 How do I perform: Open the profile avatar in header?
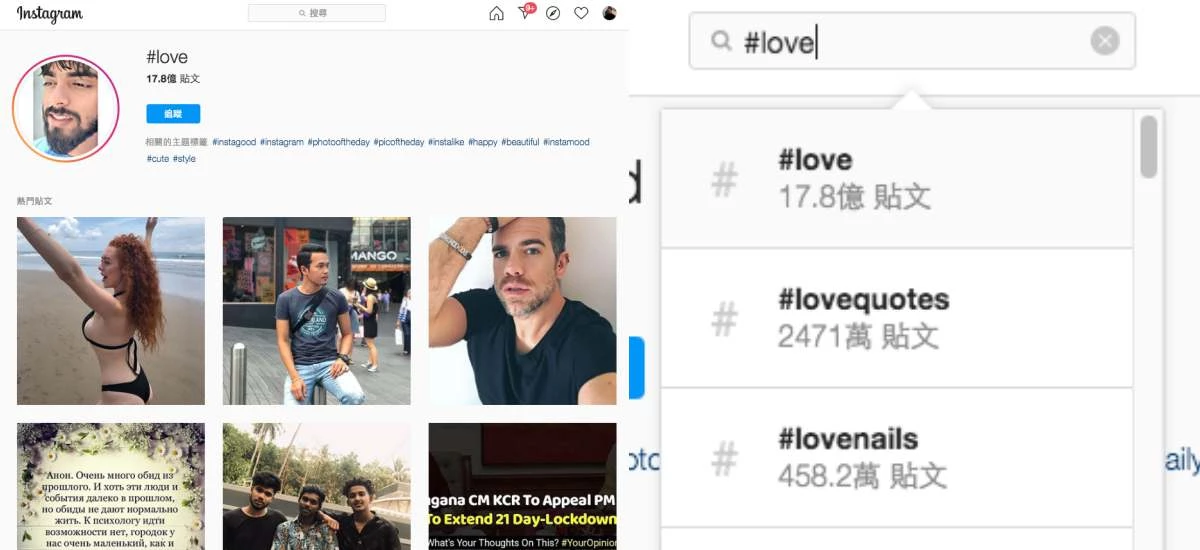pos(610,13)
